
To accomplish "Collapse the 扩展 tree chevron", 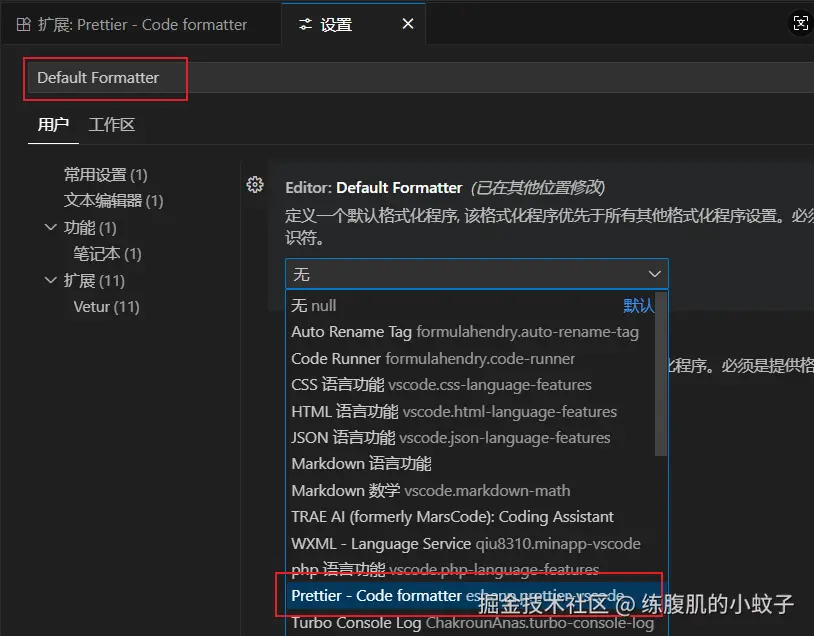I will coord(50,280).
